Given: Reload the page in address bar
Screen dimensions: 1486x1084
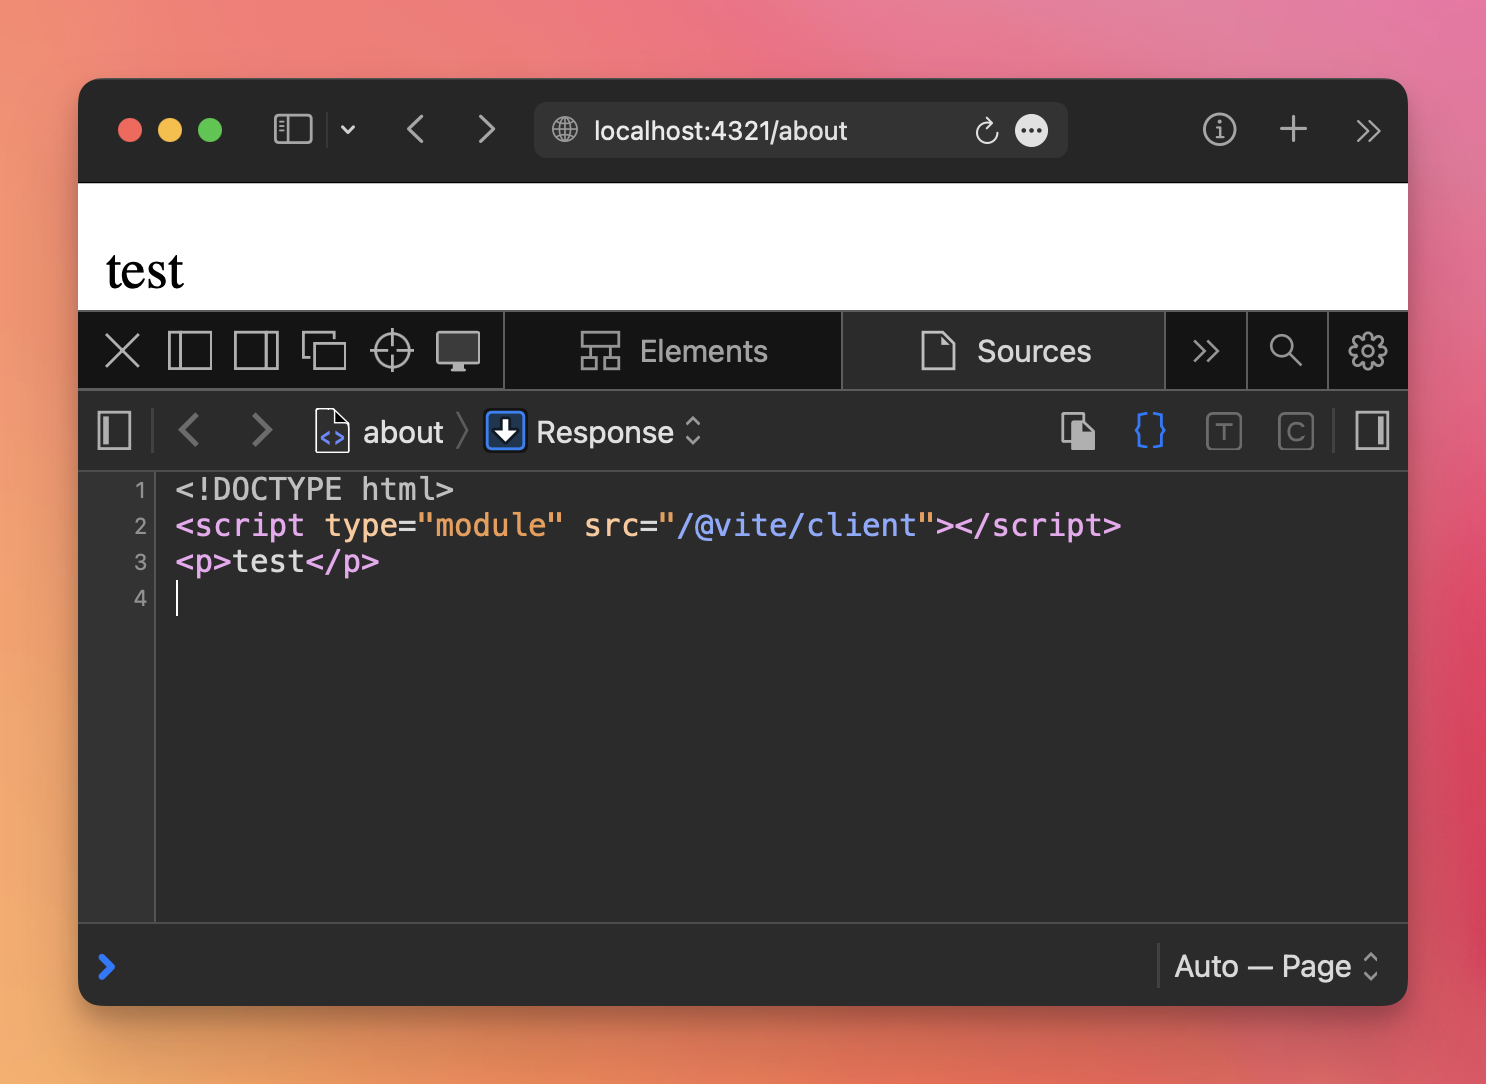Looking at the screenshot, I should pyautogui.click(x=986, y=131).
